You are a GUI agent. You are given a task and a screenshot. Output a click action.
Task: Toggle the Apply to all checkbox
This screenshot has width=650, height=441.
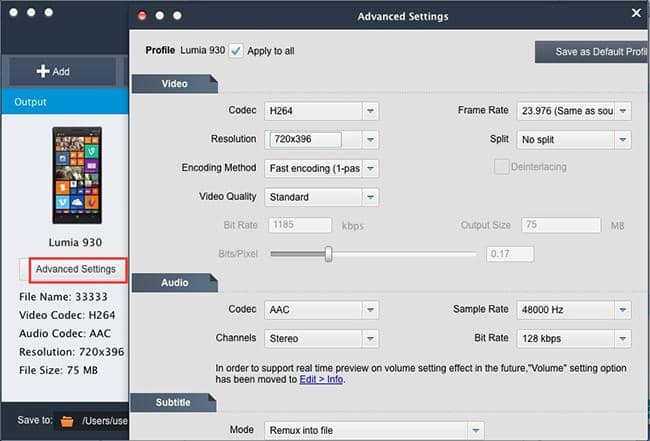click(236, 51)
